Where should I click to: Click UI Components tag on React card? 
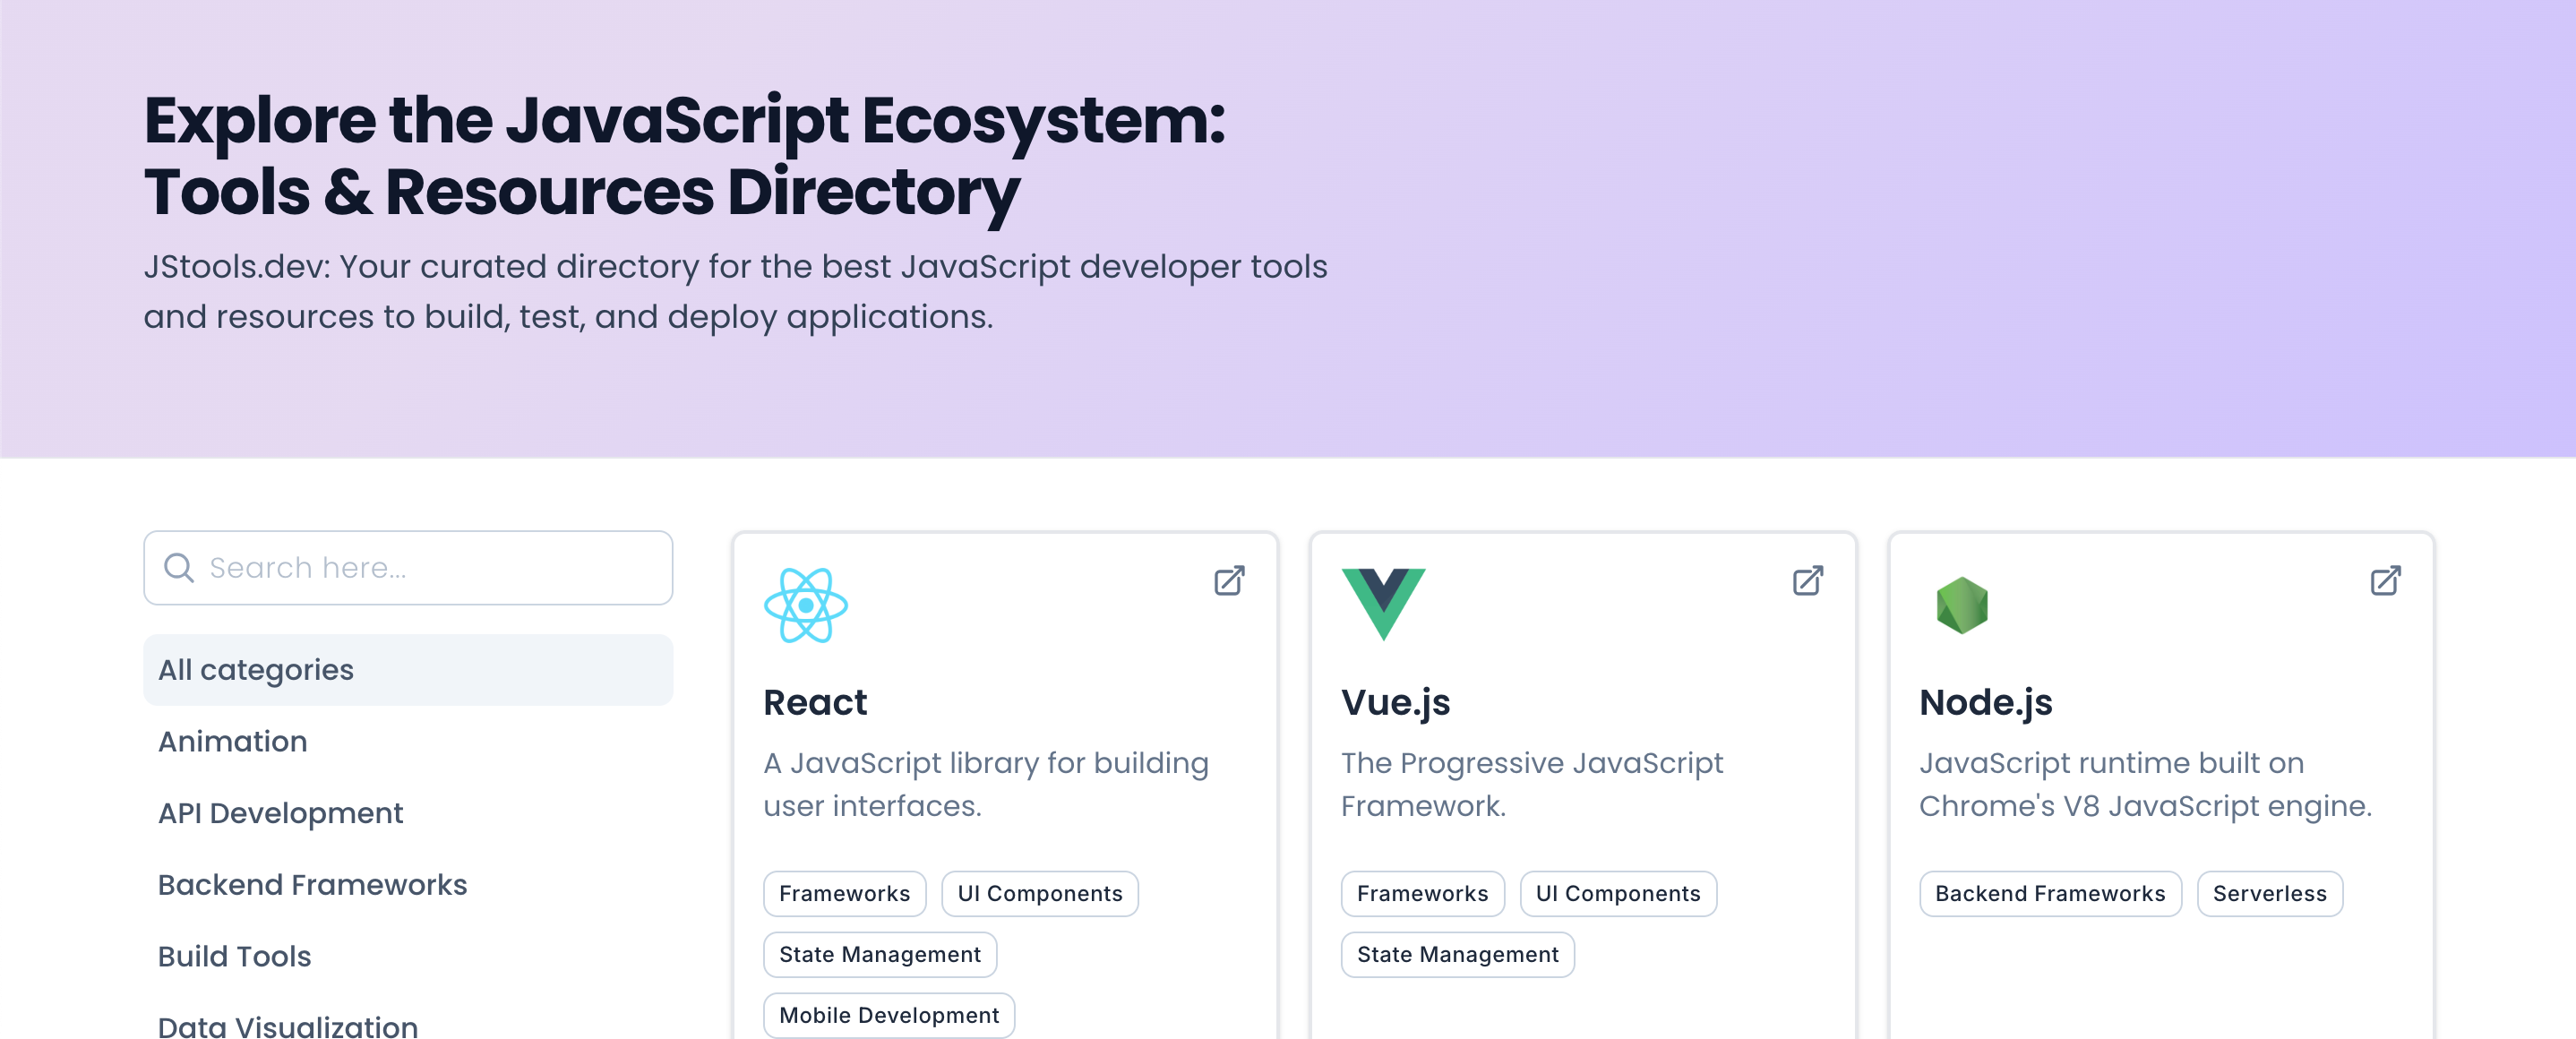[1040, 894]
